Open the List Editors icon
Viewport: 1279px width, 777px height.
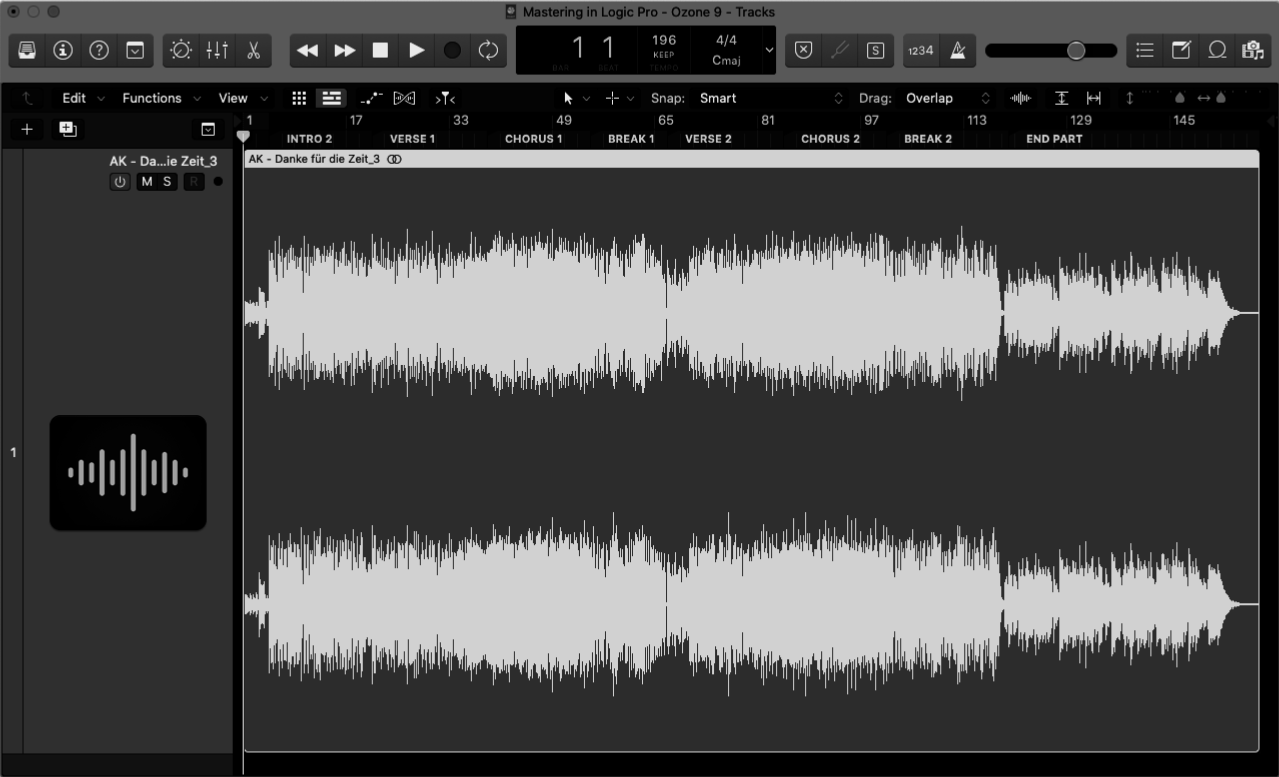1144,49
